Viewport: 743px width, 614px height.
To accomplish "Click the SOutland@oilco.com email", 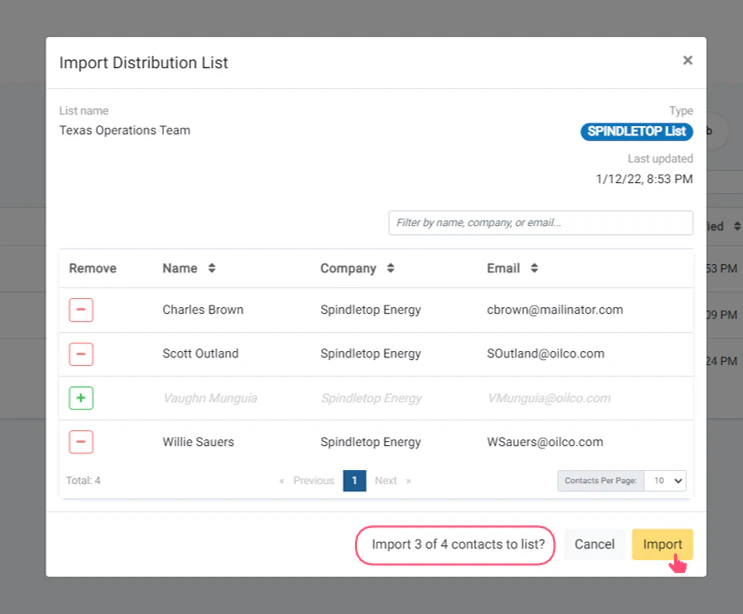I will click(x=545, y=354).
